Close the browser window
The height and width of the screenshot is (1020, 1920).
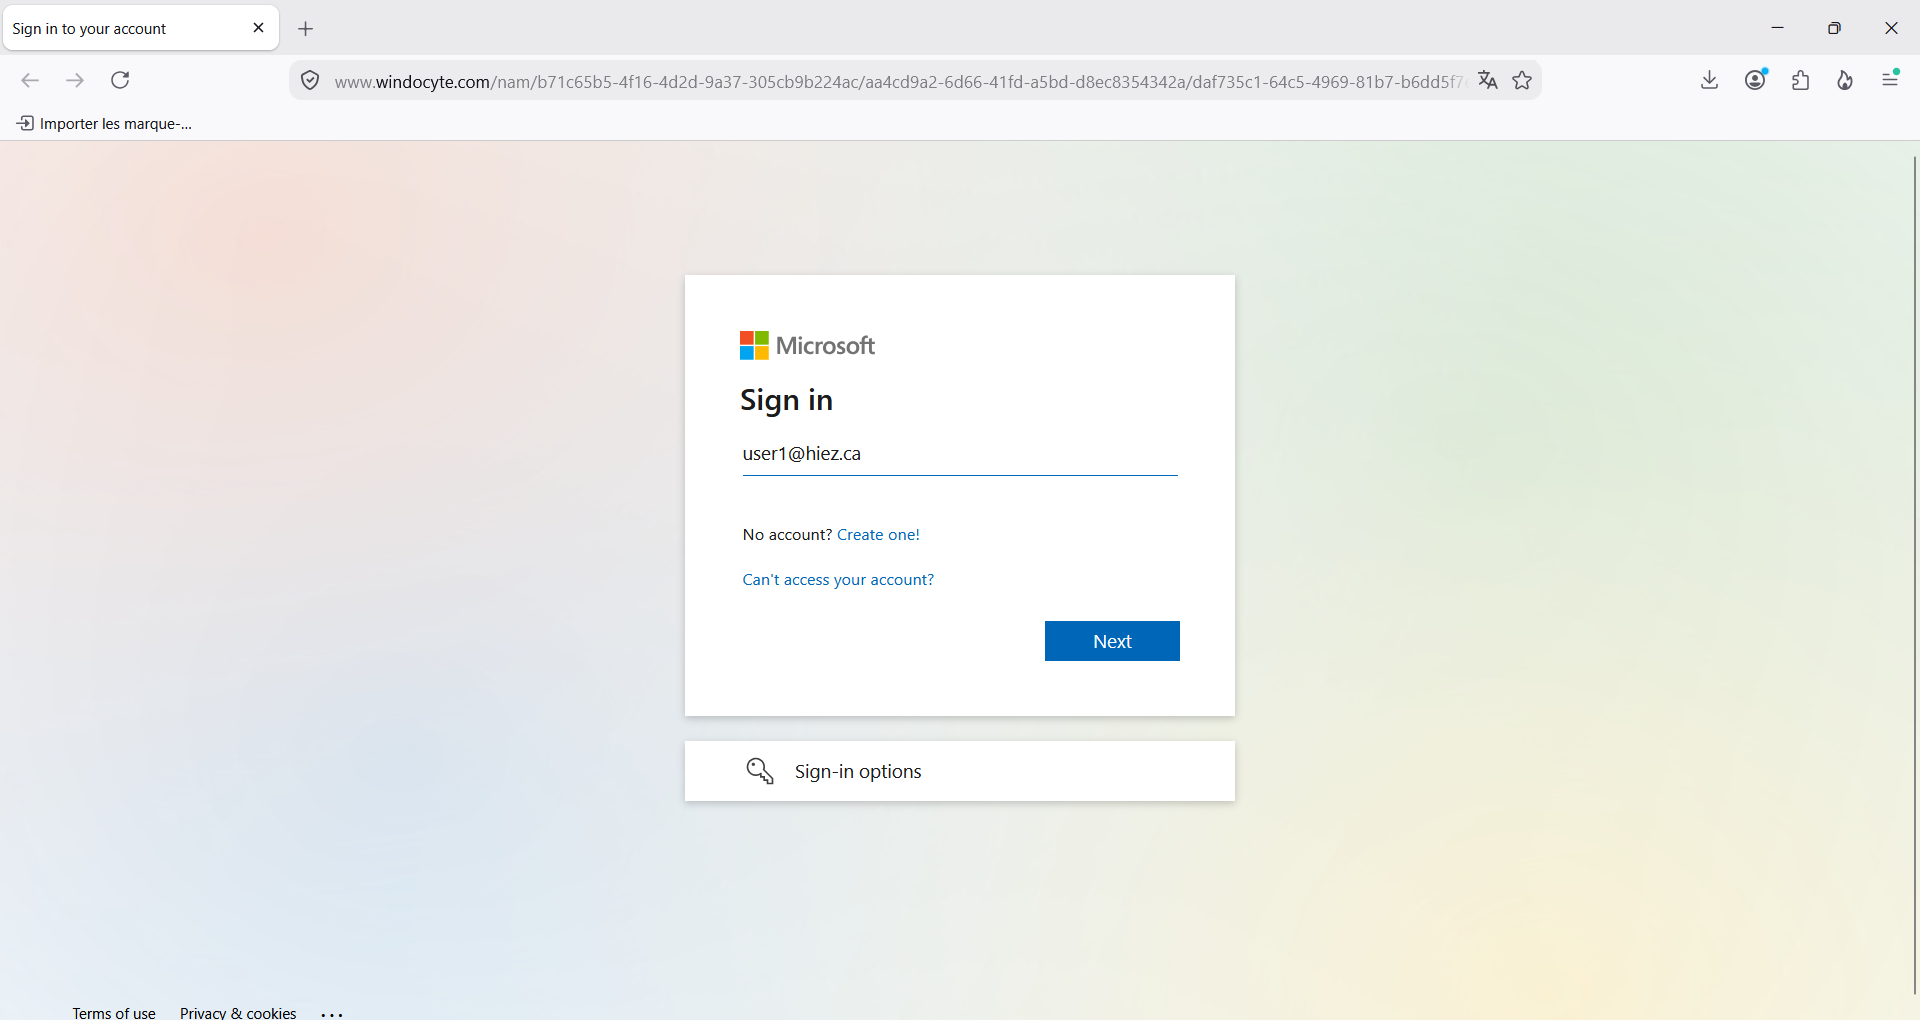pyautogui.click(x=1891, y=28)
